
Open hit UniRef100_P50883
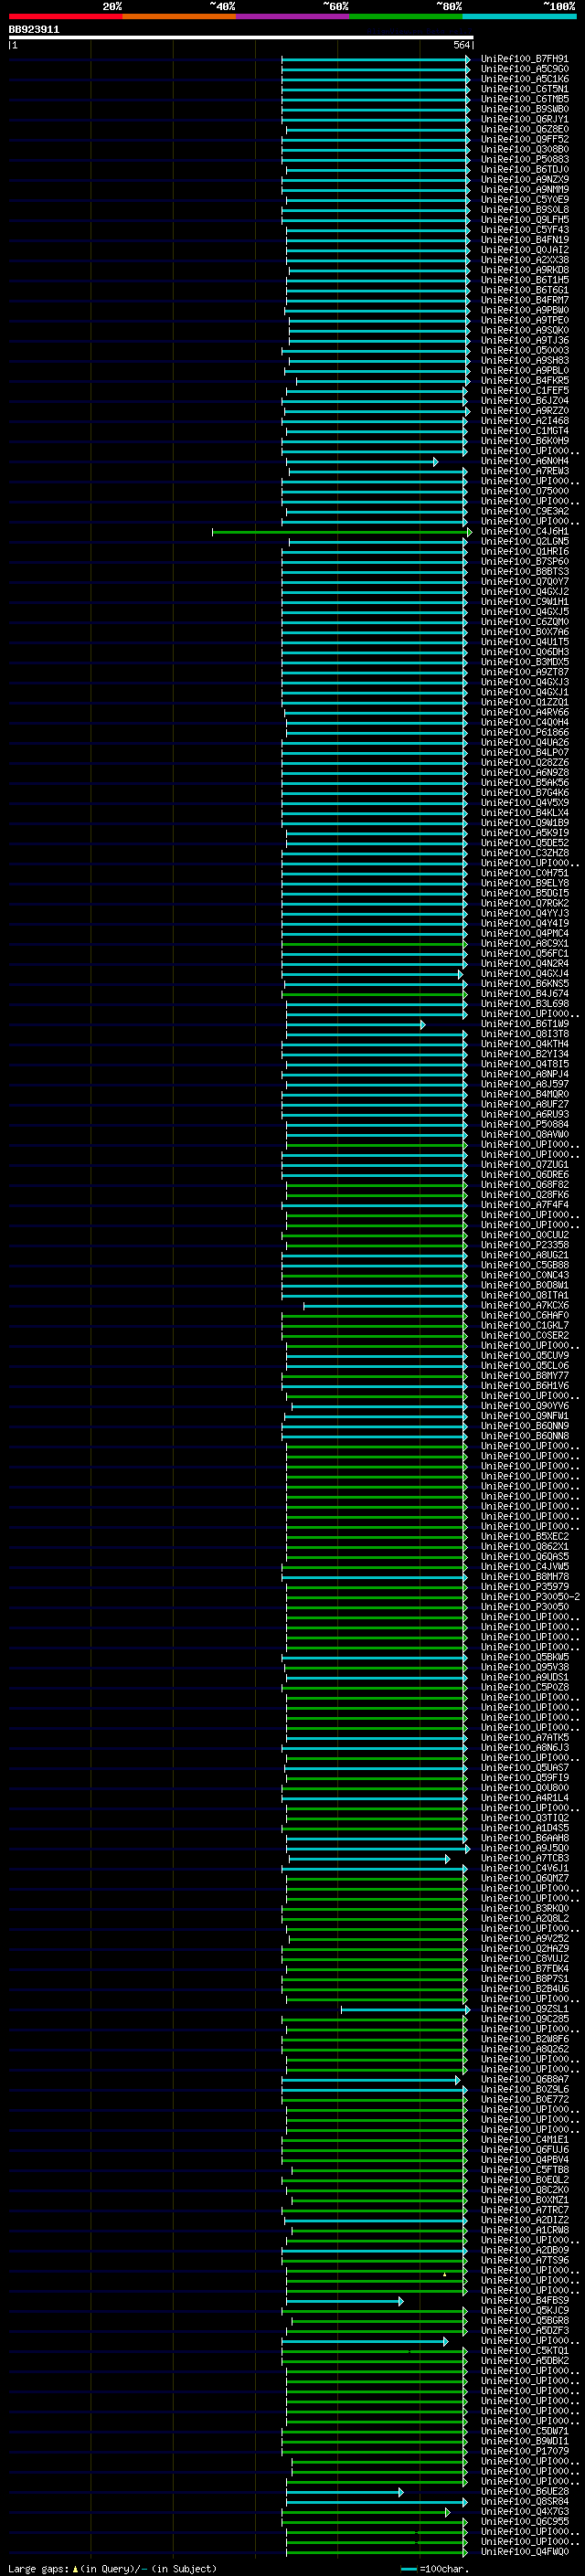[x=524, y=160]
